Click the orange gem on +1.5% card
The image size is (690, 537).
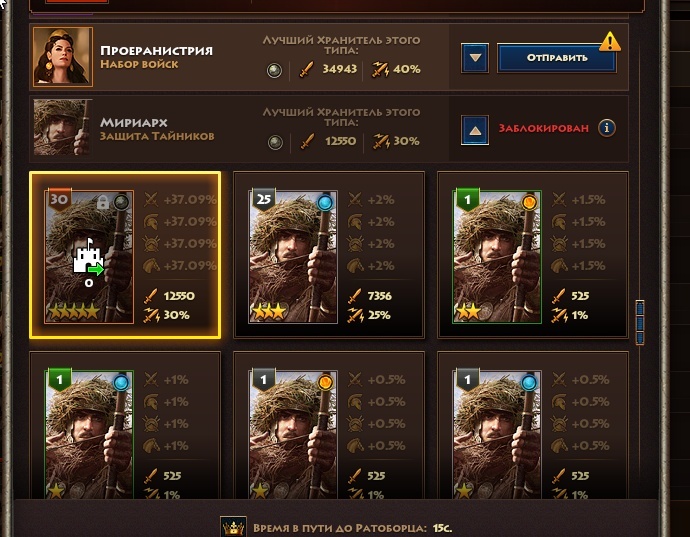[x=529, y=202]
